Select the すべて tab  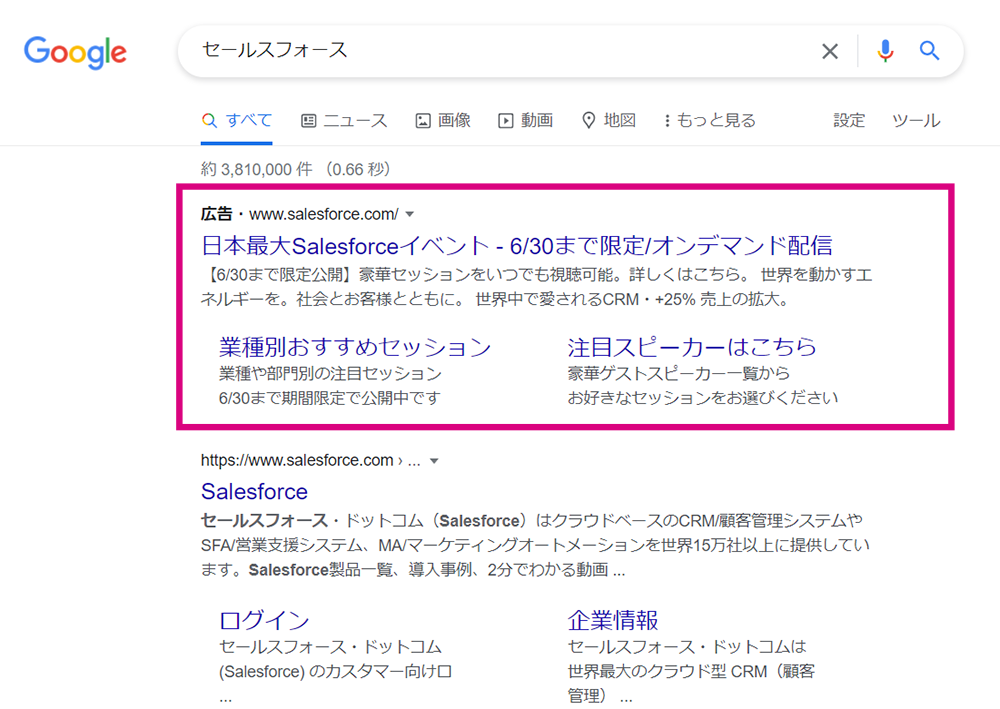(x=237, y=121)
